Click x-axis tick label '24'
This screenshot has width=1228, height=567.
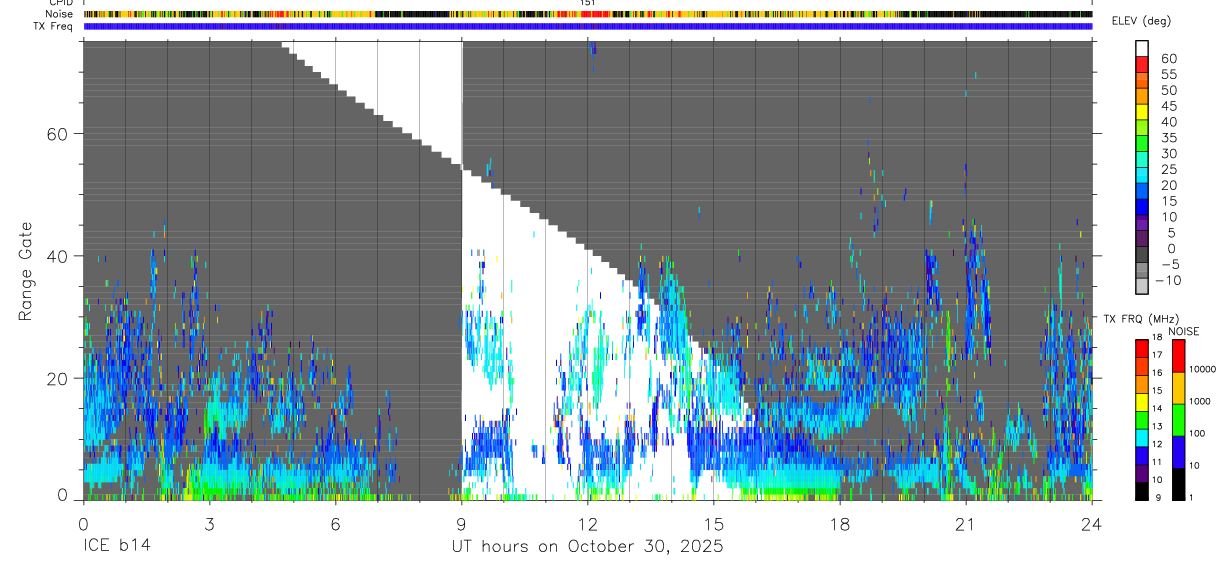[1092, 524]
